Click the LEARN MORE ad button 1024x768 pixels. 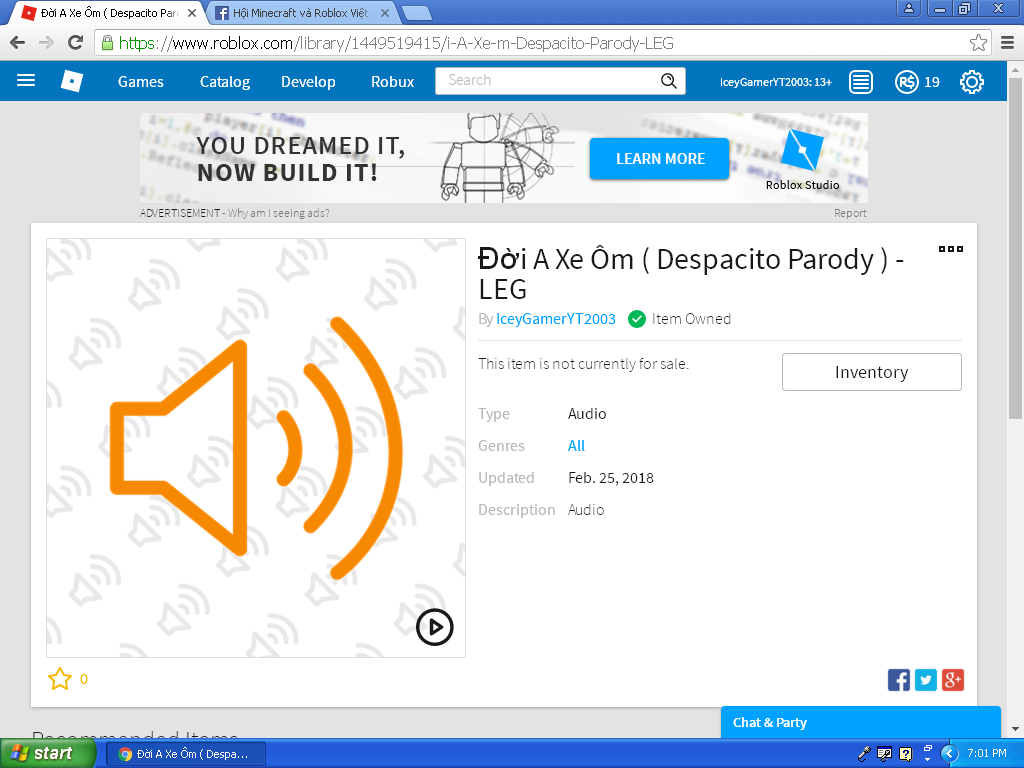point(660,159)
